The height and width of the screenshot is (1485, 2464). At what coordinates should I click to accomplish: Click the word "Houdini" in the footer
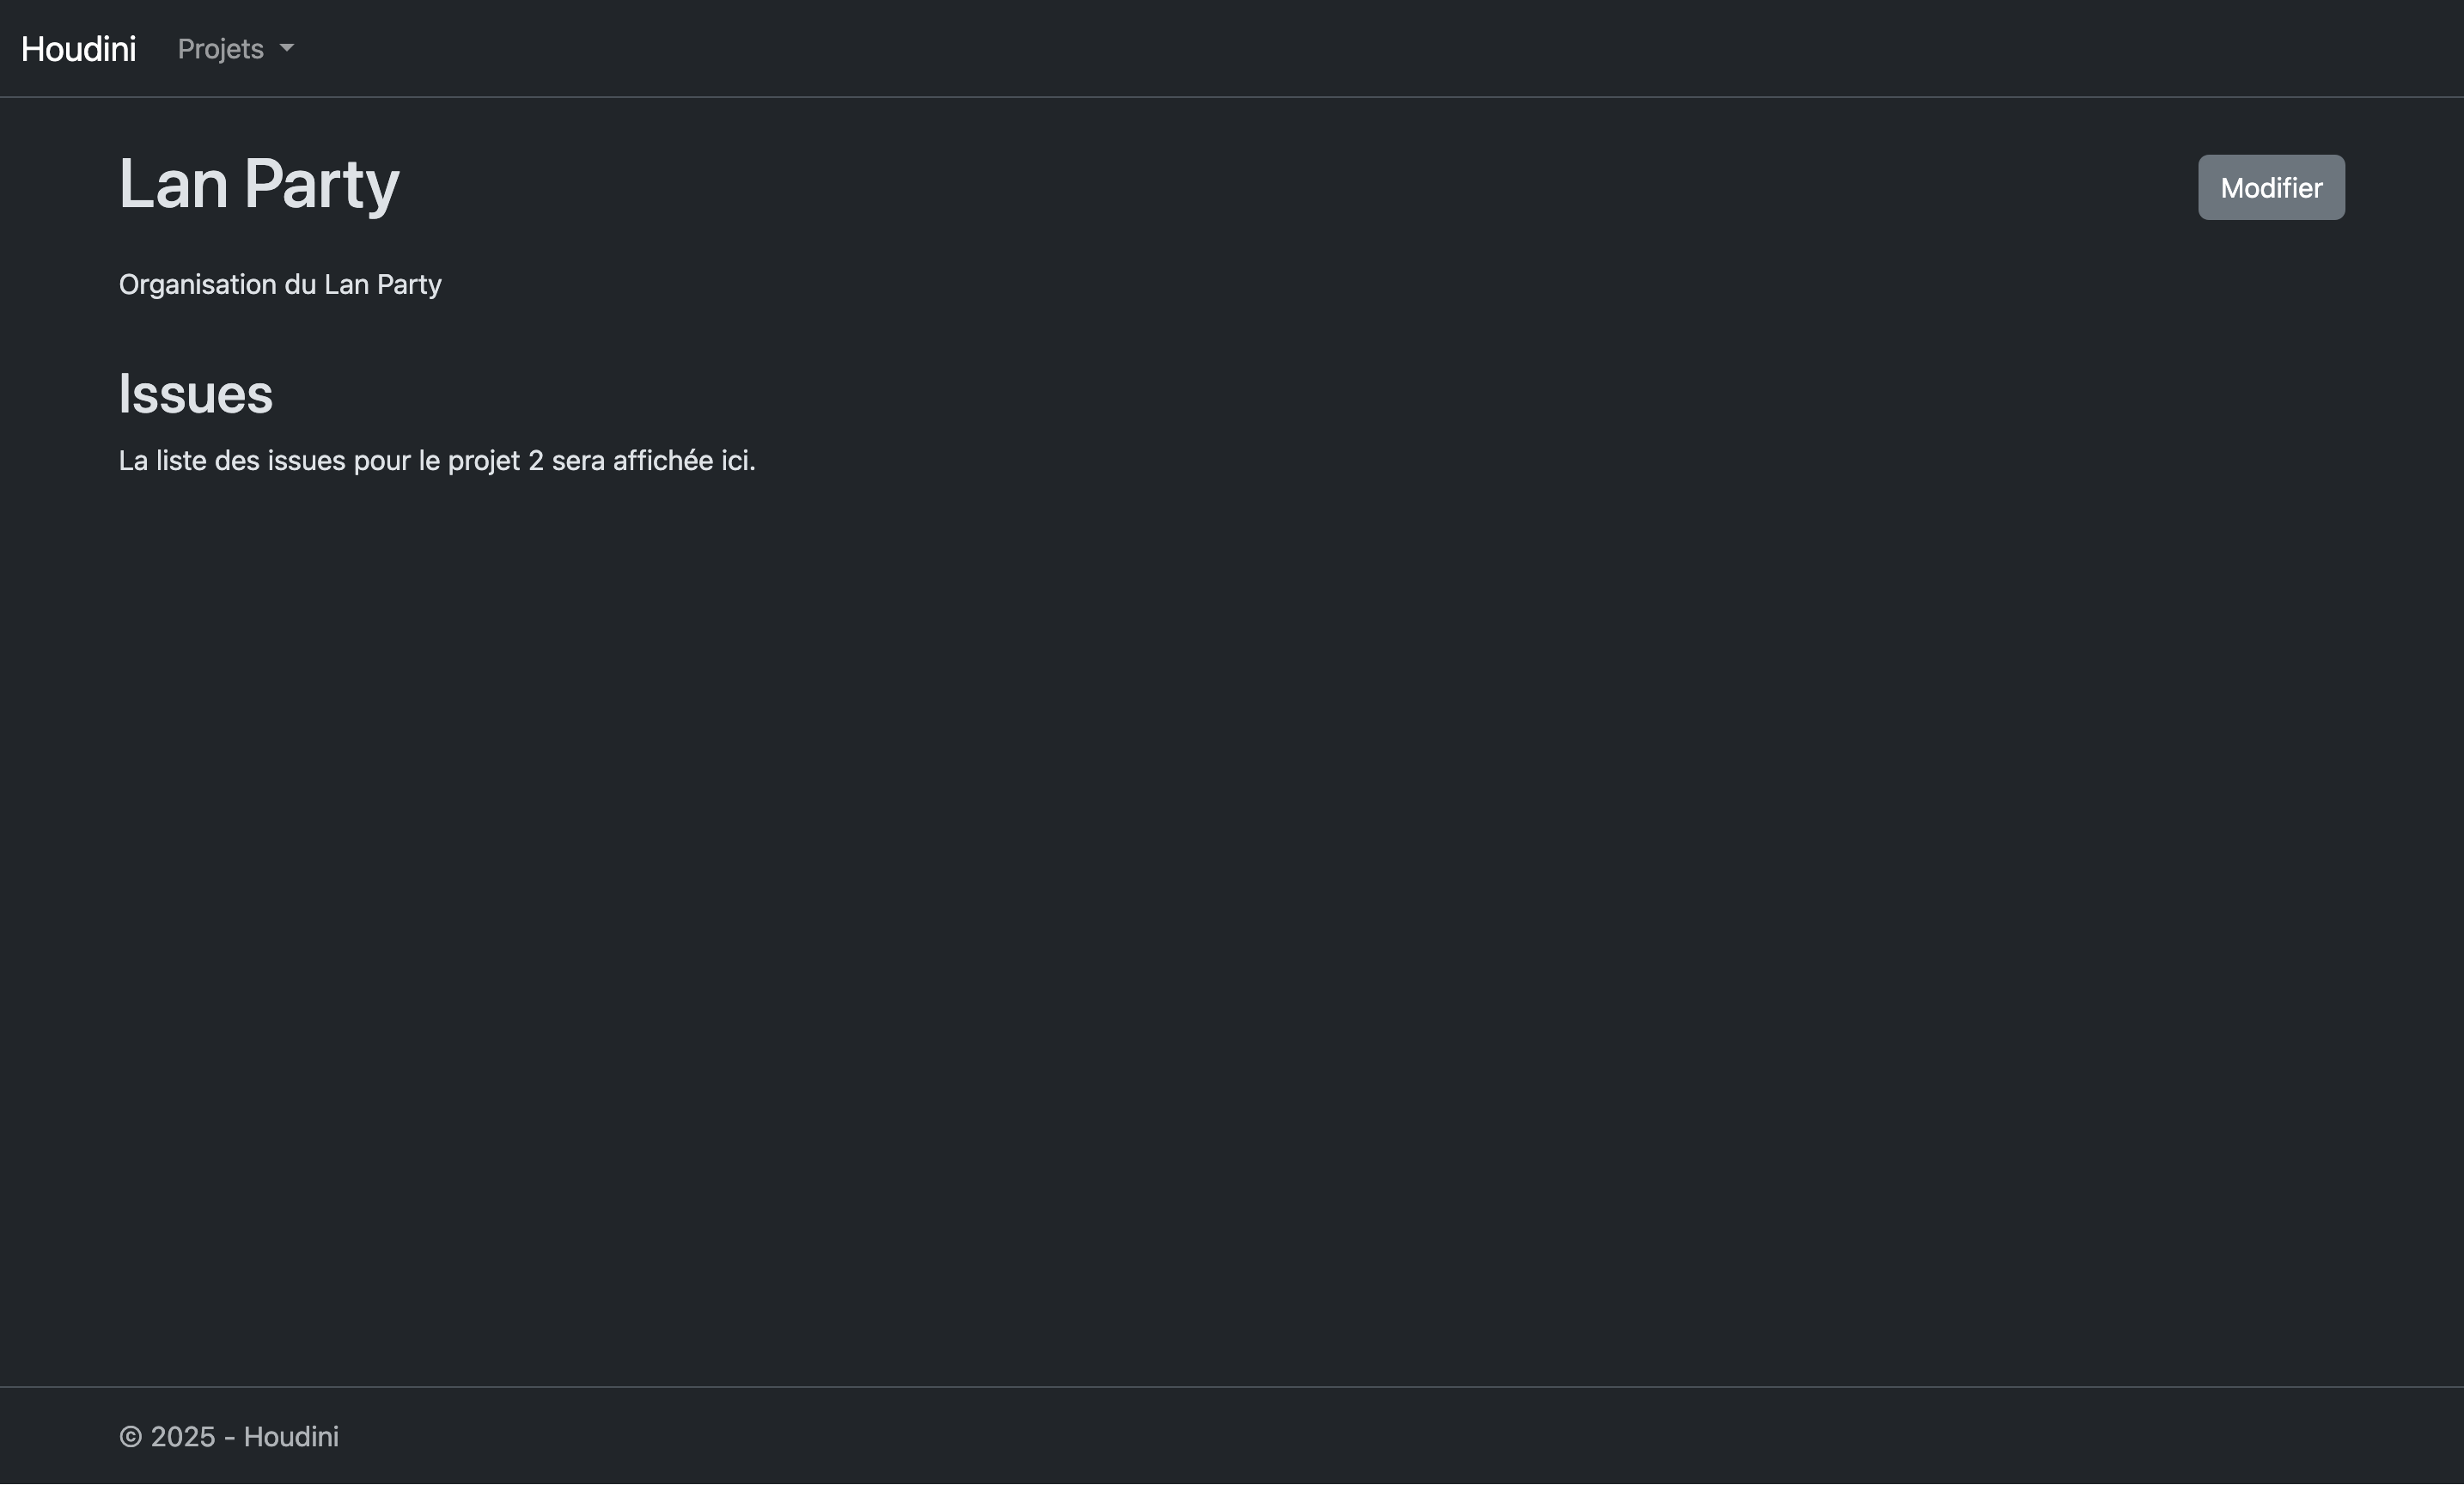pos(291,1437)
